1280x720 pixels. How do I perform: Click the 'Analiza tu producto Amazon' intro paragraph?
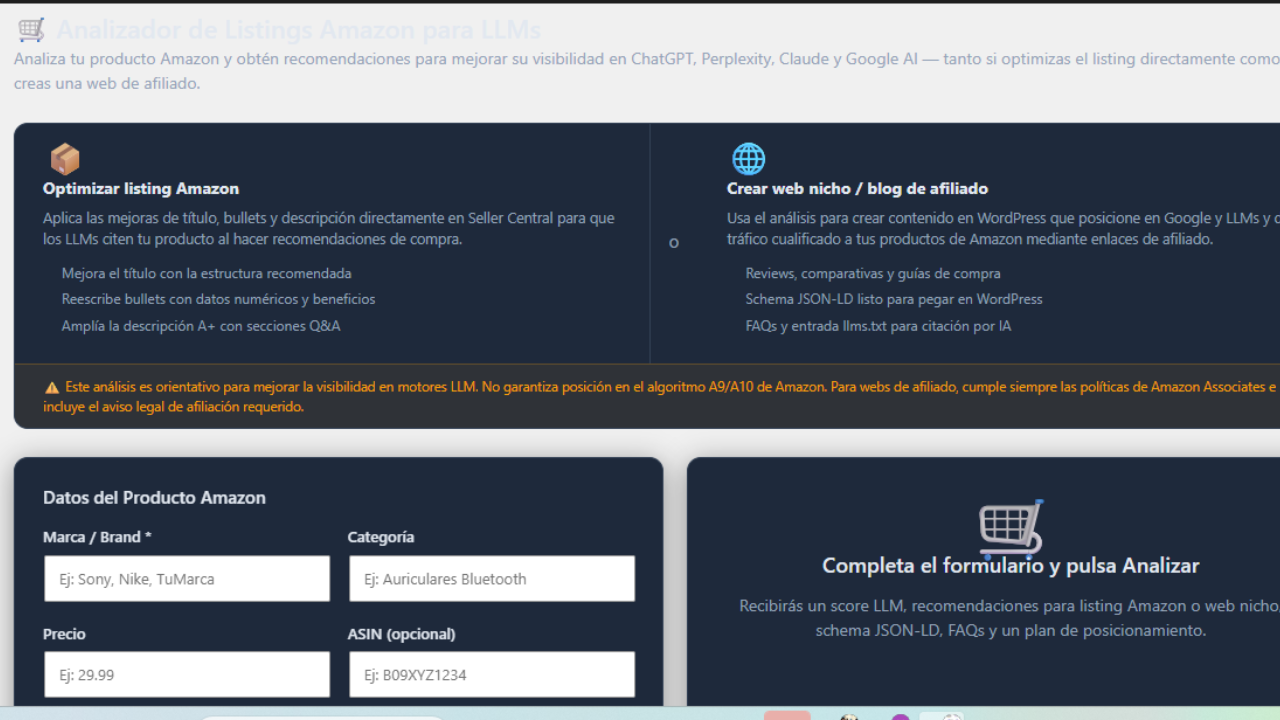pyautogui.click(x=647, y=71)
